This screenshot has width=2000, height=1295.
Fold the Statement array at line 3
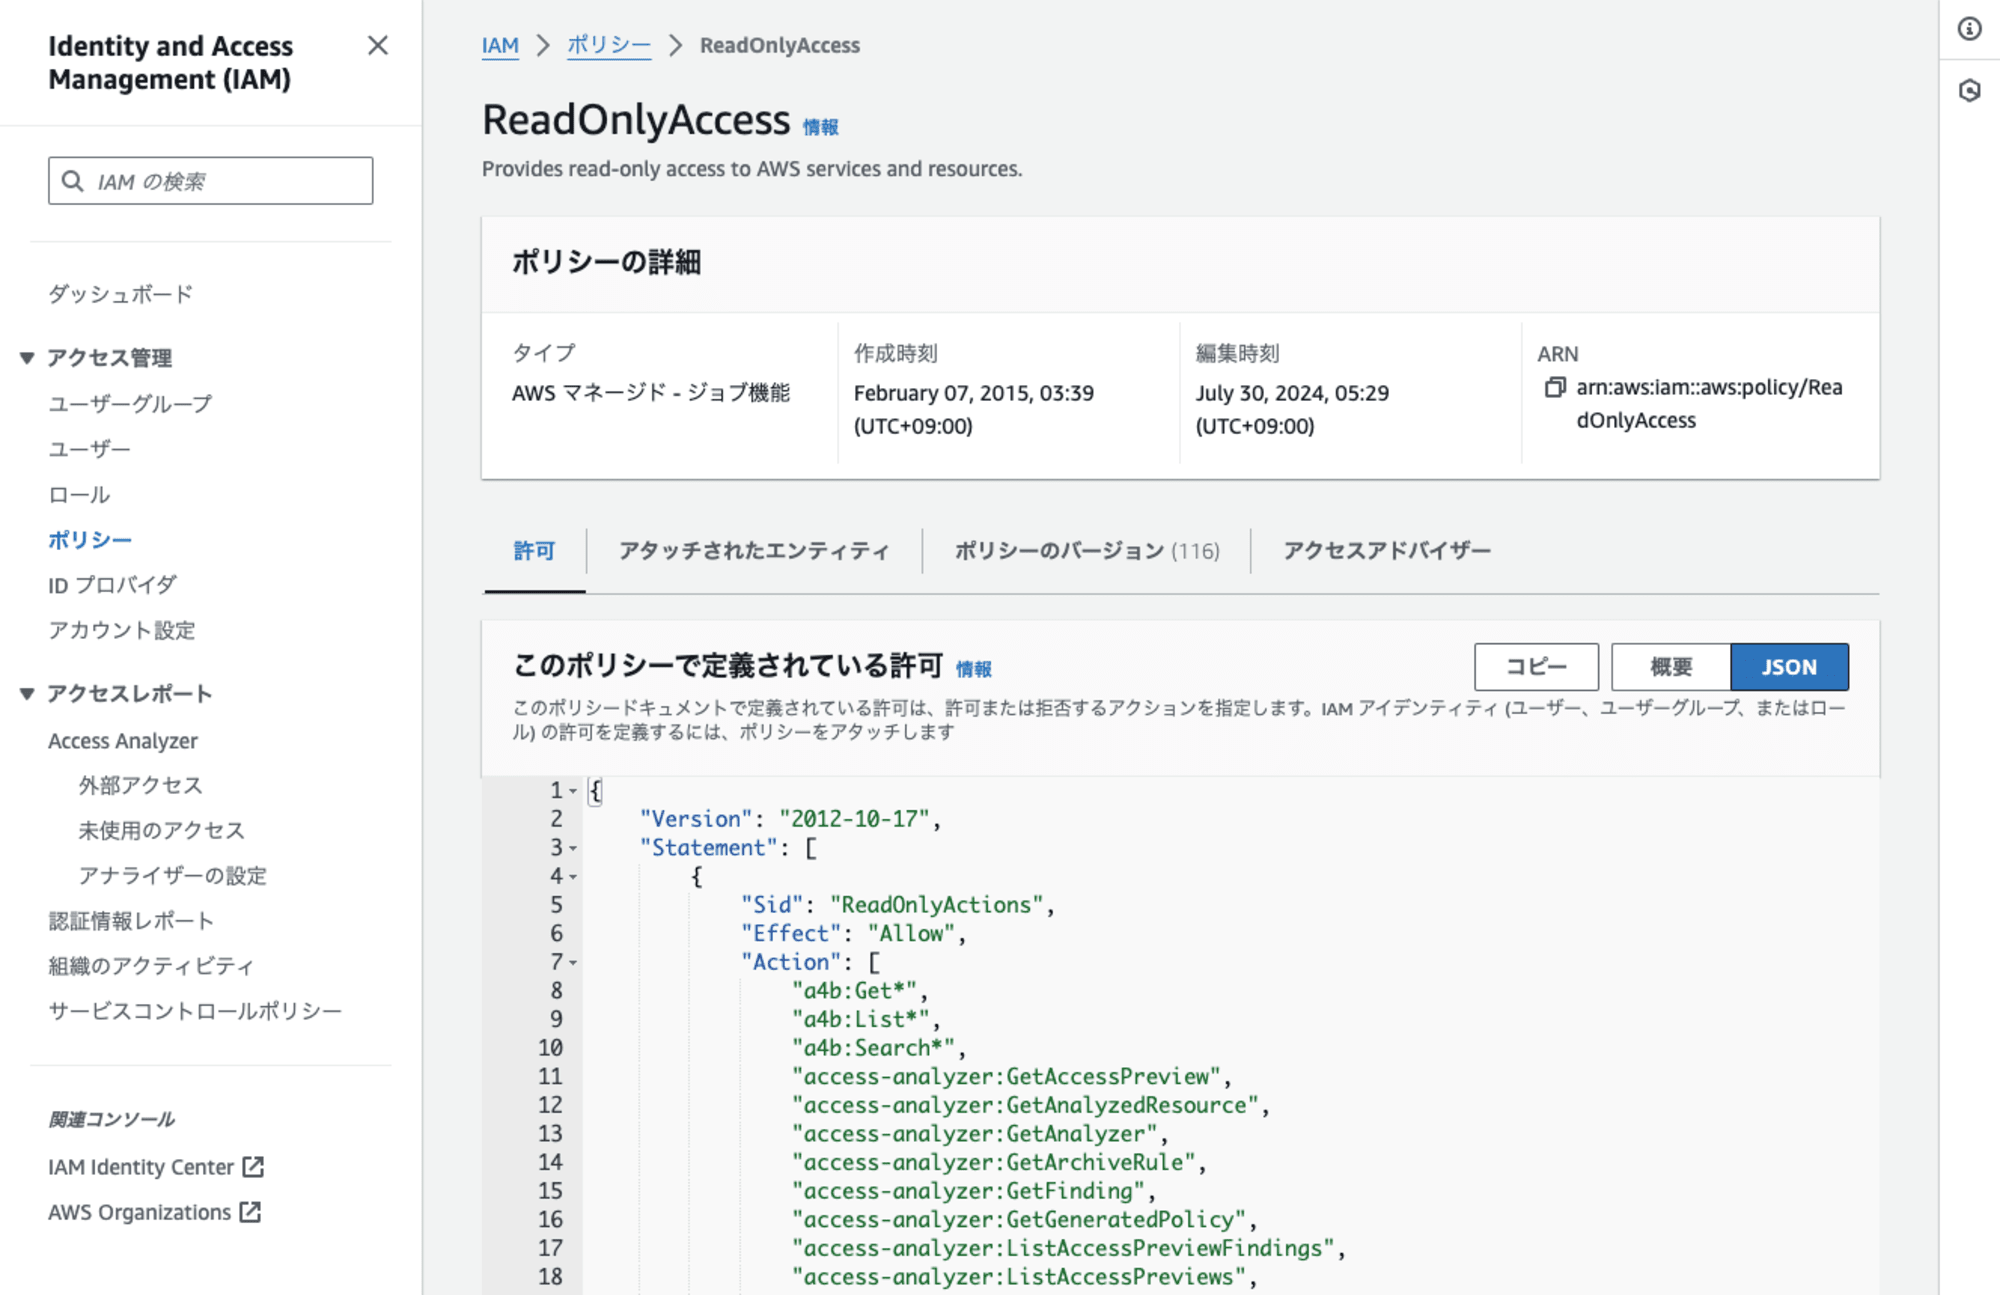click(x=573, y=848)
